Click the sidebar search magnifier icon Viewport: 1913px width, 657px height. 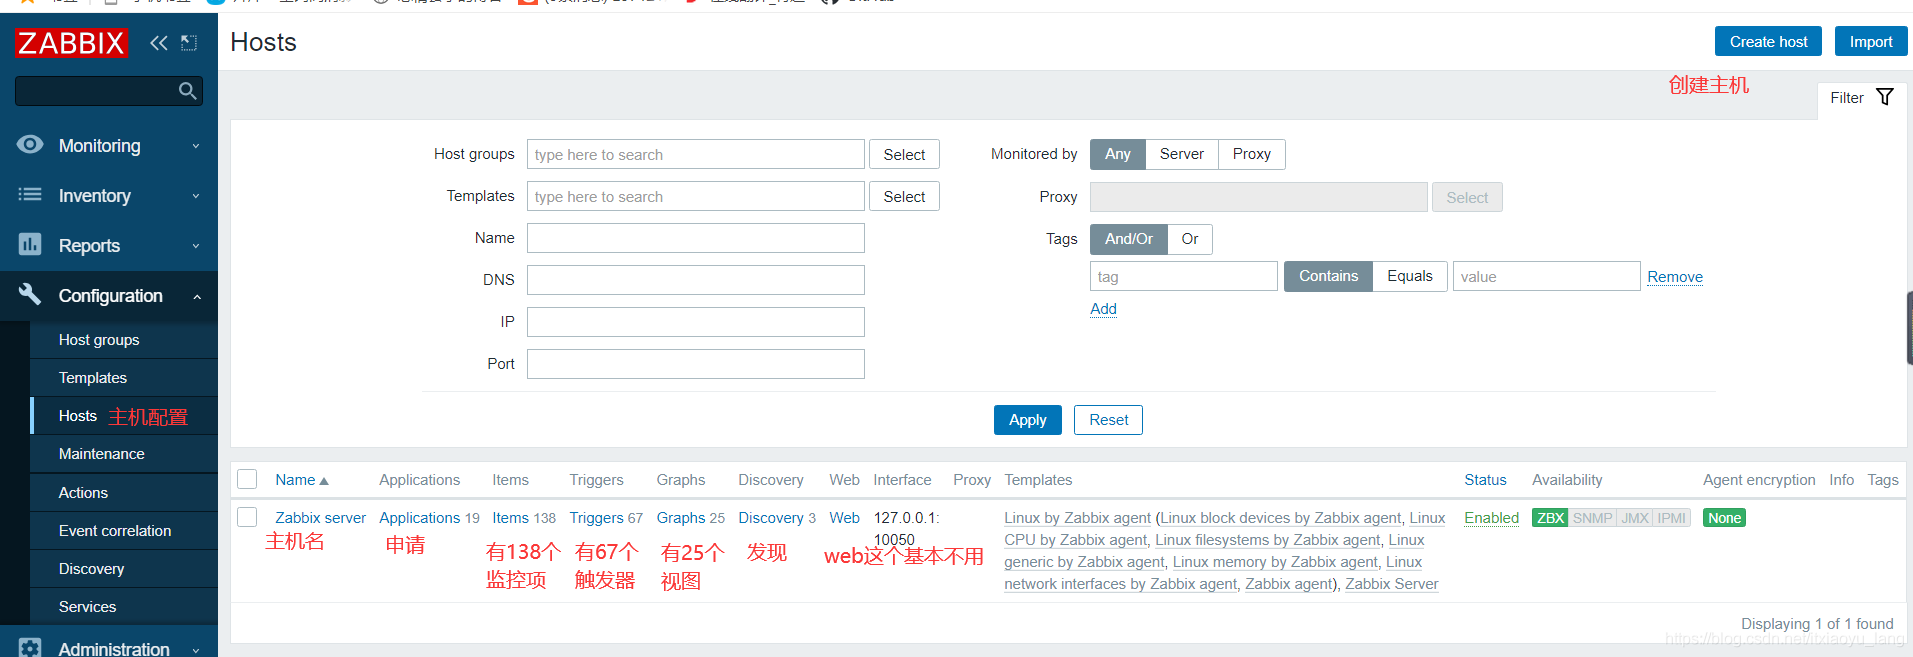187,91
